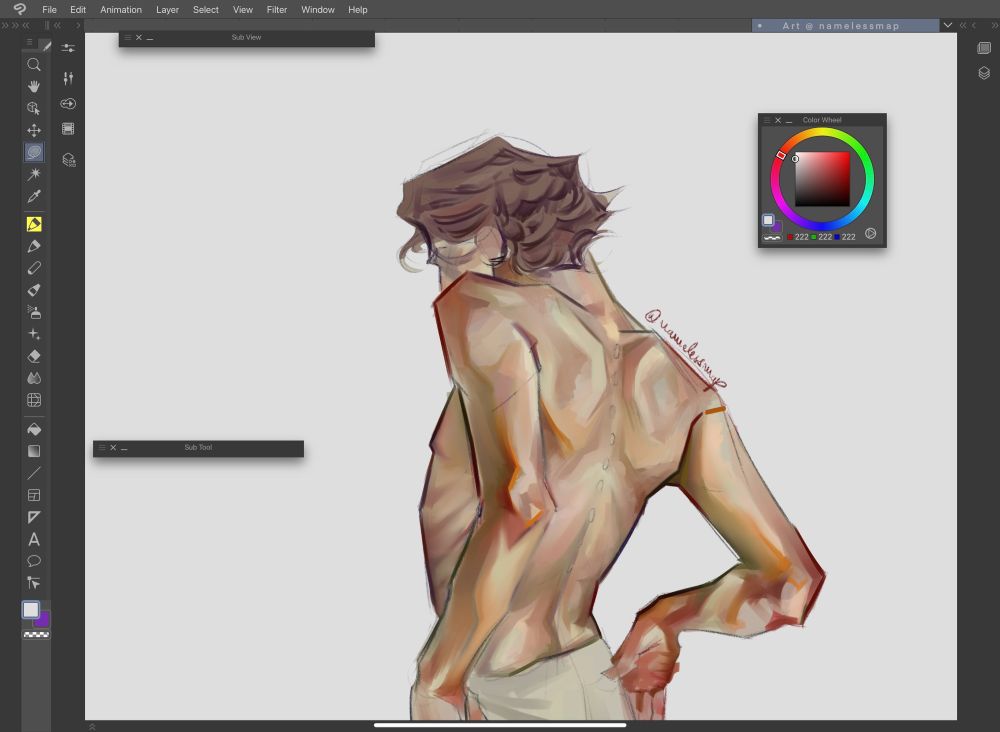The width and height of the screenshot is (1000, 732).
Task: Select the Move layer cross-arrows tool
Action: [34, 130]
